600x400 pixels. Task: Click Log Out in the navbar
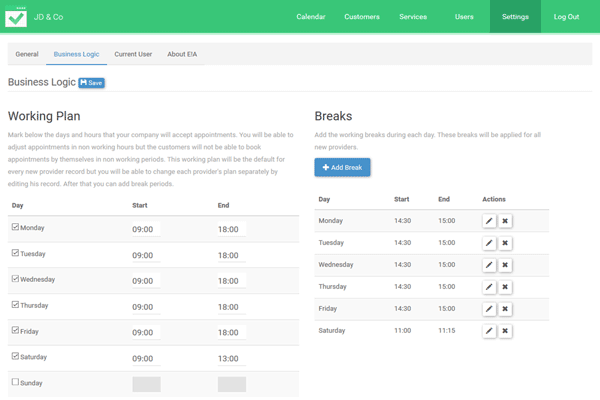point(566,17)
